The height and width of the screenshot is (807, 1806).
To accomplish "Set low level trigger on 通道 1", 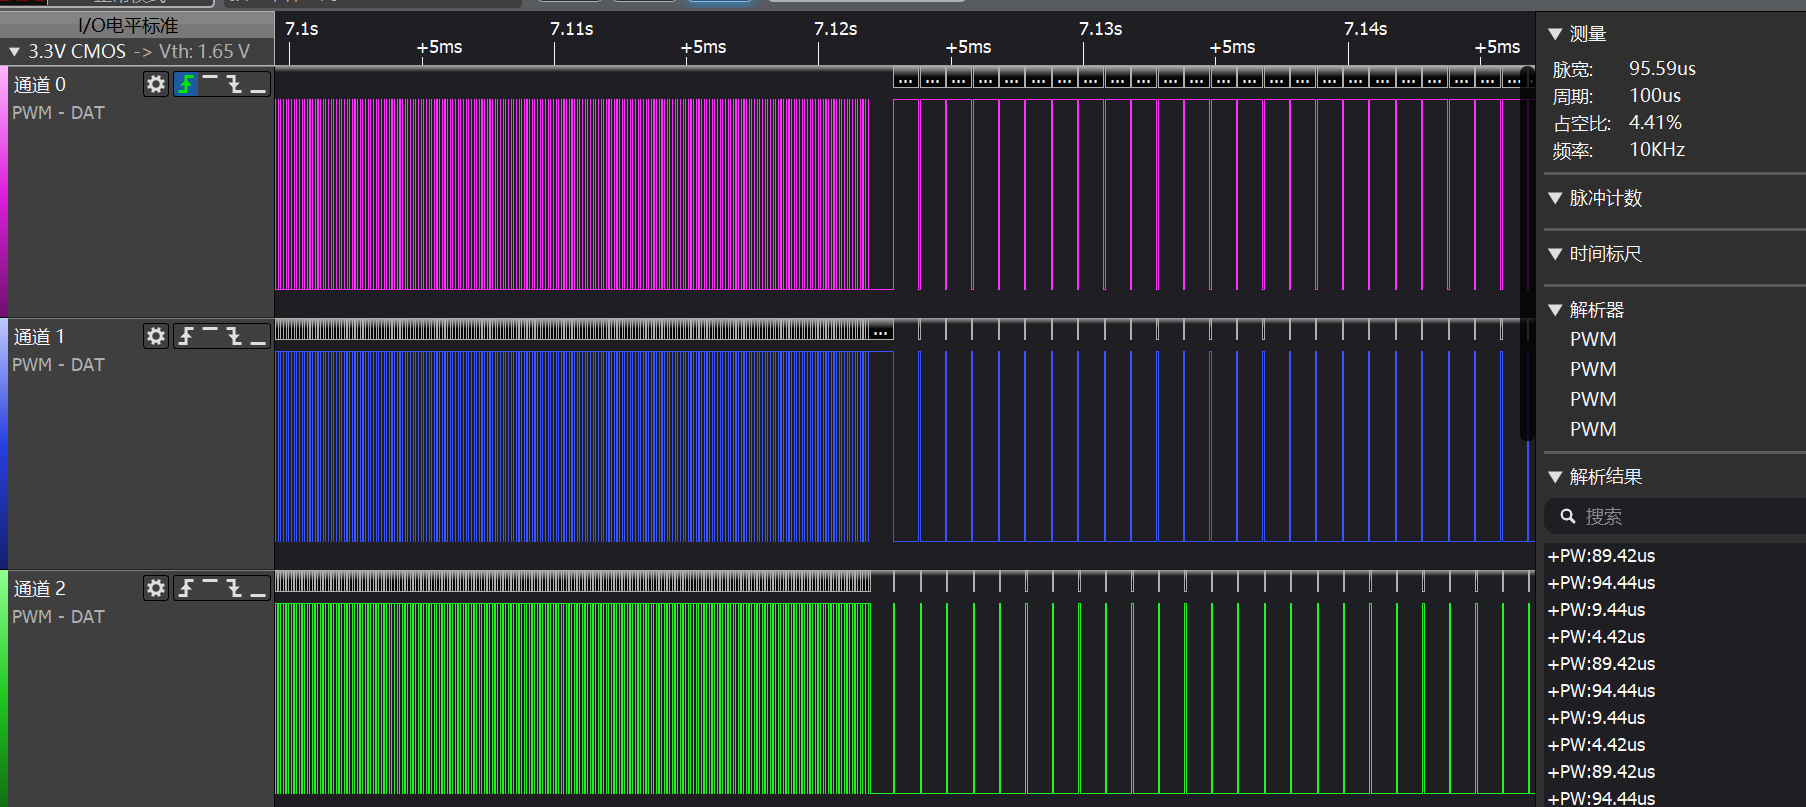I will coord(258,336).
